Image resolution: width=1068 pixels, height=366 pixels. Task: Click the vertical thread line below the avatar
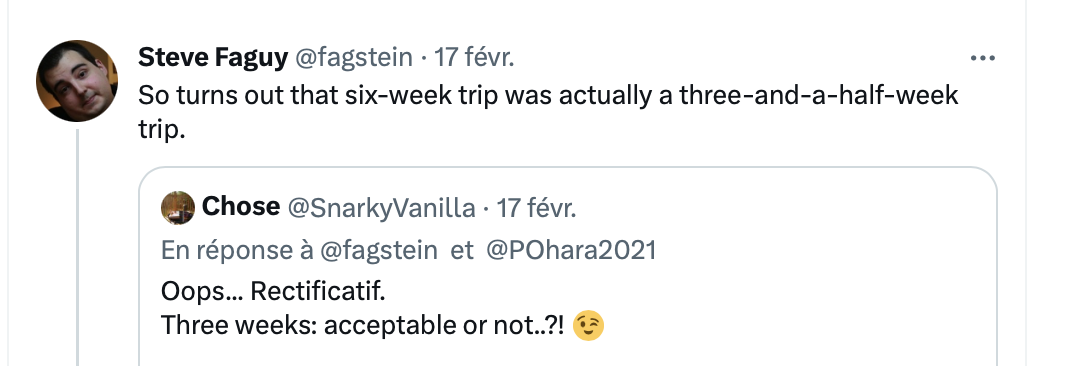(x=77, y=247)
